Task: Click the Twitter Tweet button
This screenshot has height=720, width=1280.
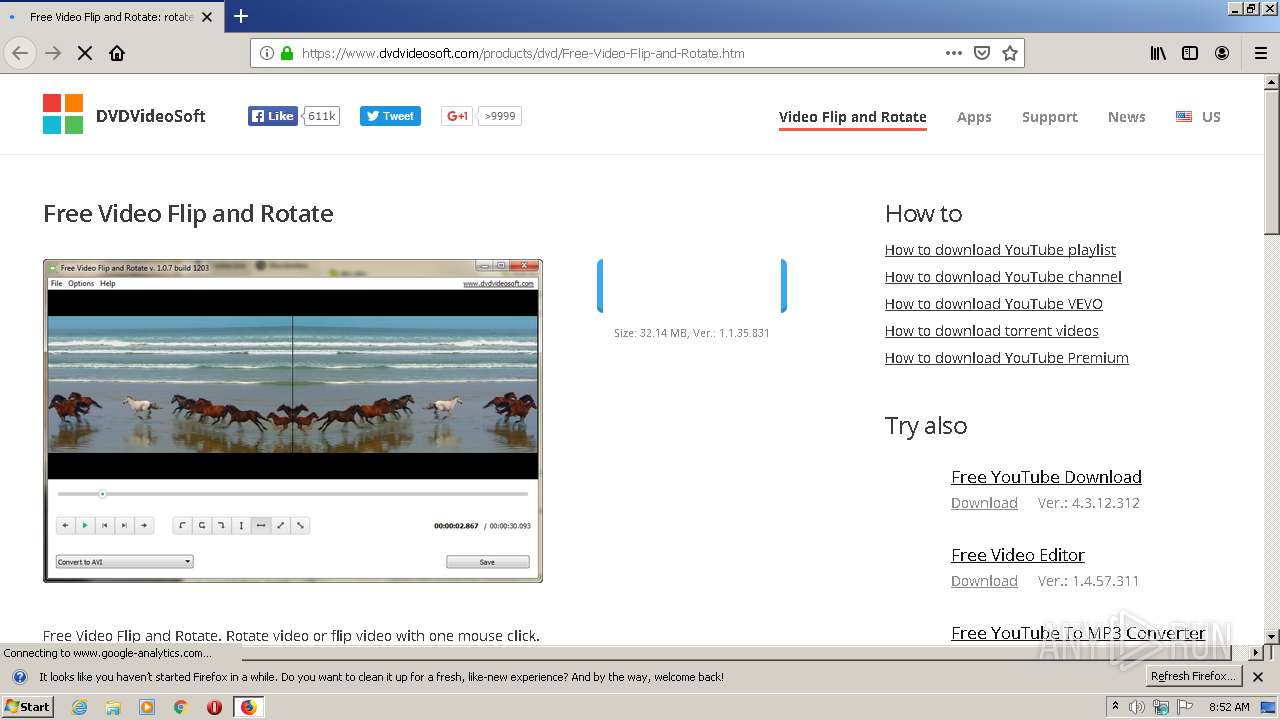Action: (390, 116)
